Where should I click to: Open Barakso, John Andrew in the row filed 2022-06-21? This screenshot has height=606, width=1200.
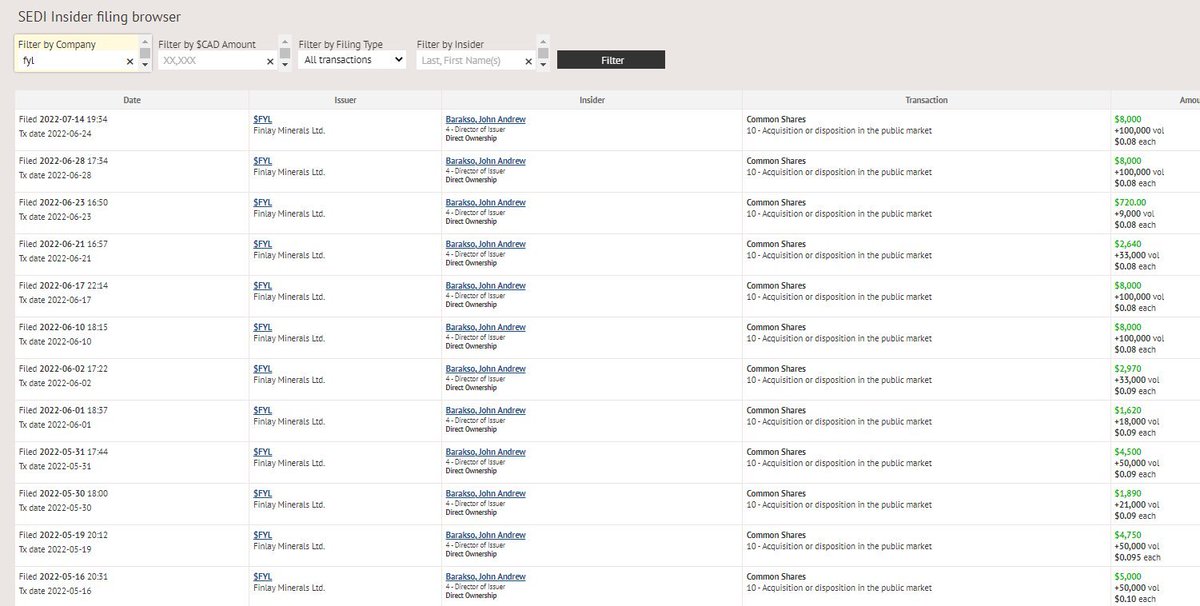coord(485,244)
